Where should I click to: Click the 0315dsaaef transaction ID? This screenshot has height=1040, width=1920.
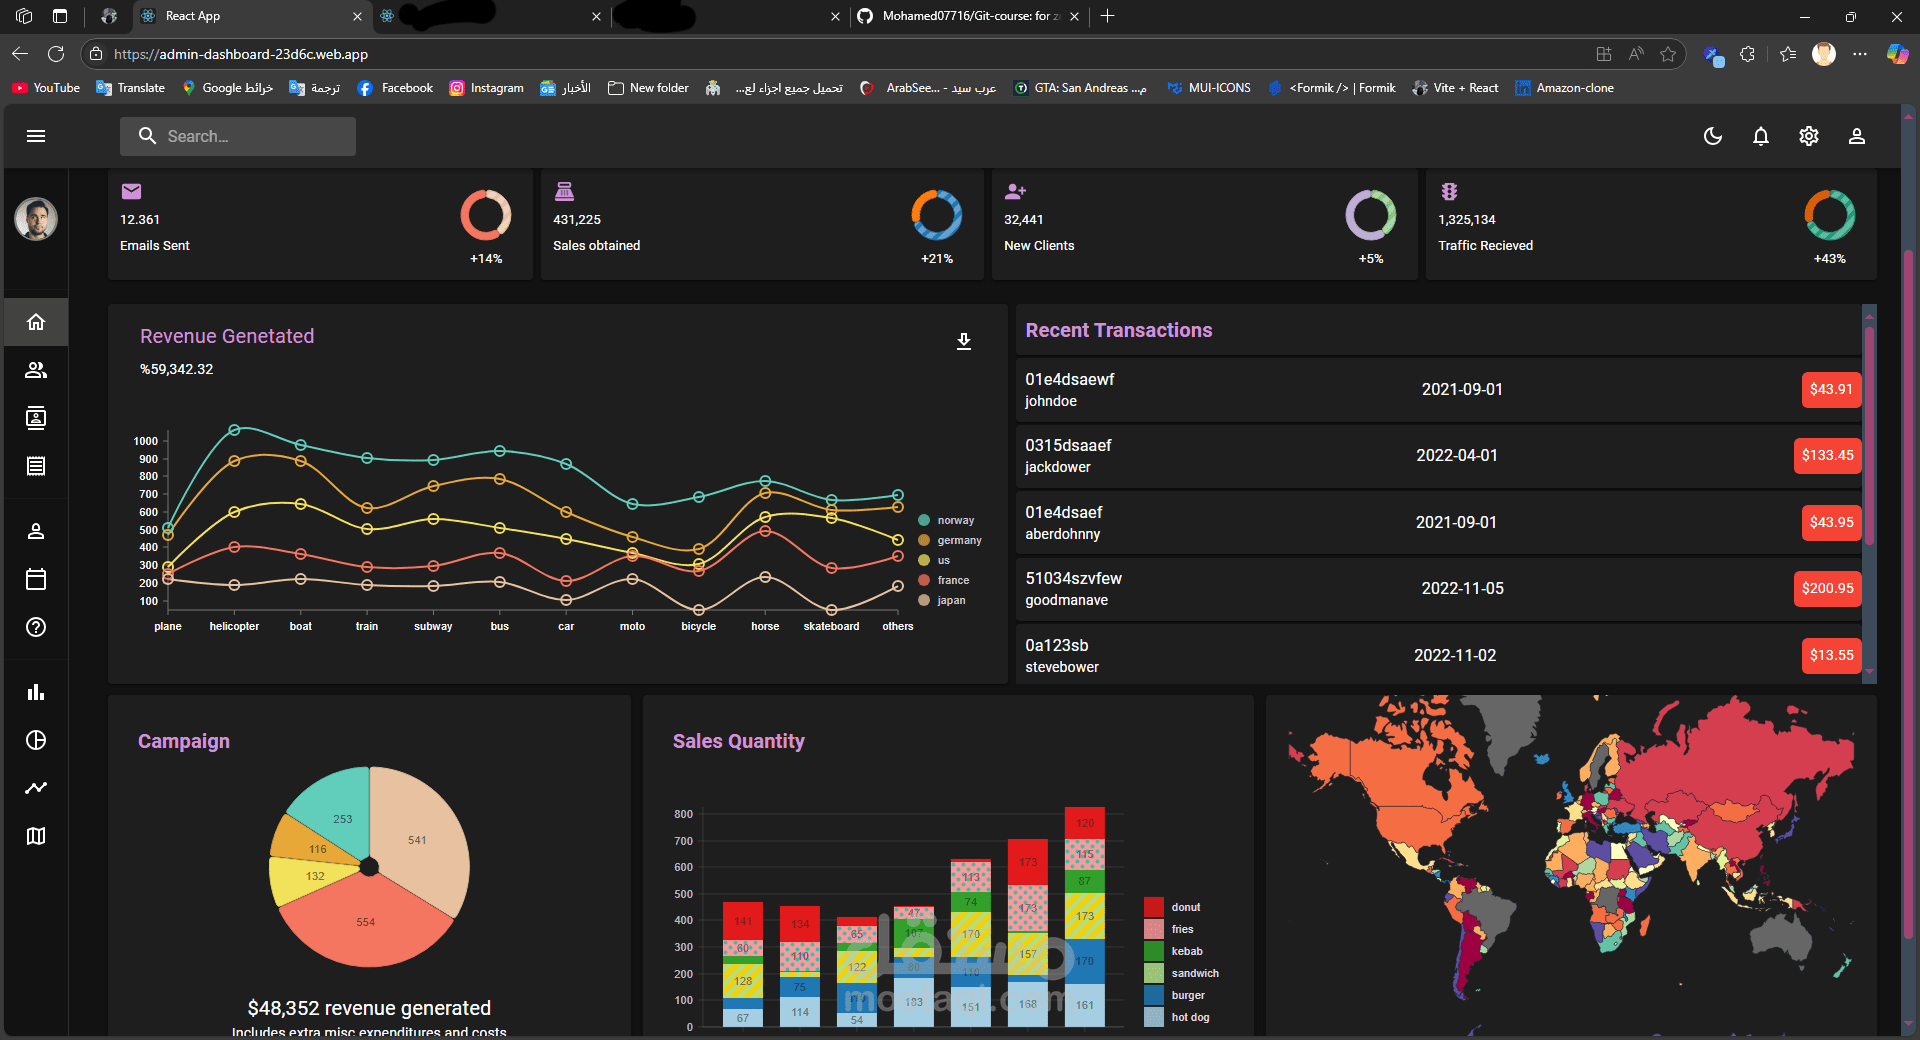1068,445
